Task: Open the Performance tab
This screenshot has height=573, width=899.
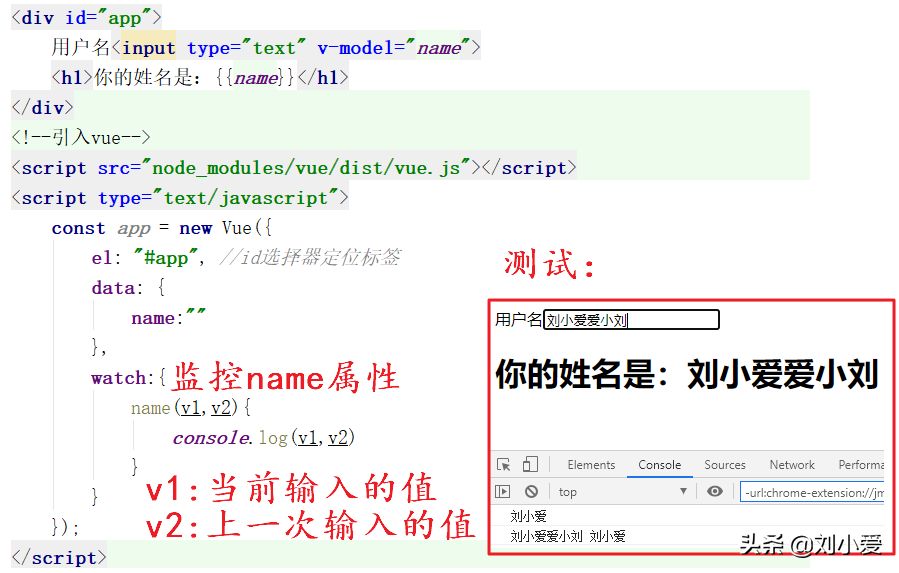Action: [861, 465]
